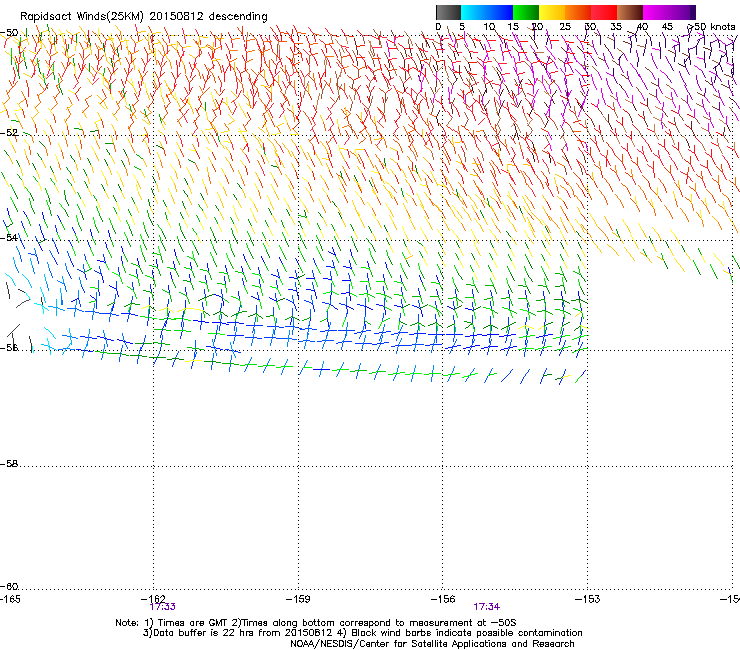Click the blue 10-15 knots legend swatch
Viewport: 740px width, 650px height.
(500, 12)
